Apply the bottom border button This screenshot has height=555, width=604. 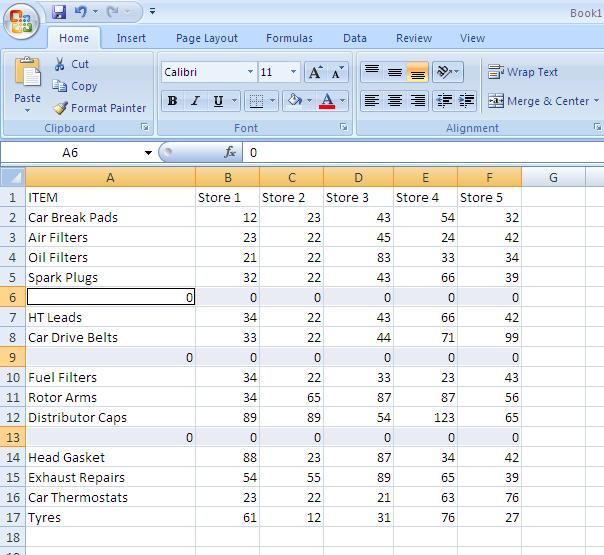256,101
